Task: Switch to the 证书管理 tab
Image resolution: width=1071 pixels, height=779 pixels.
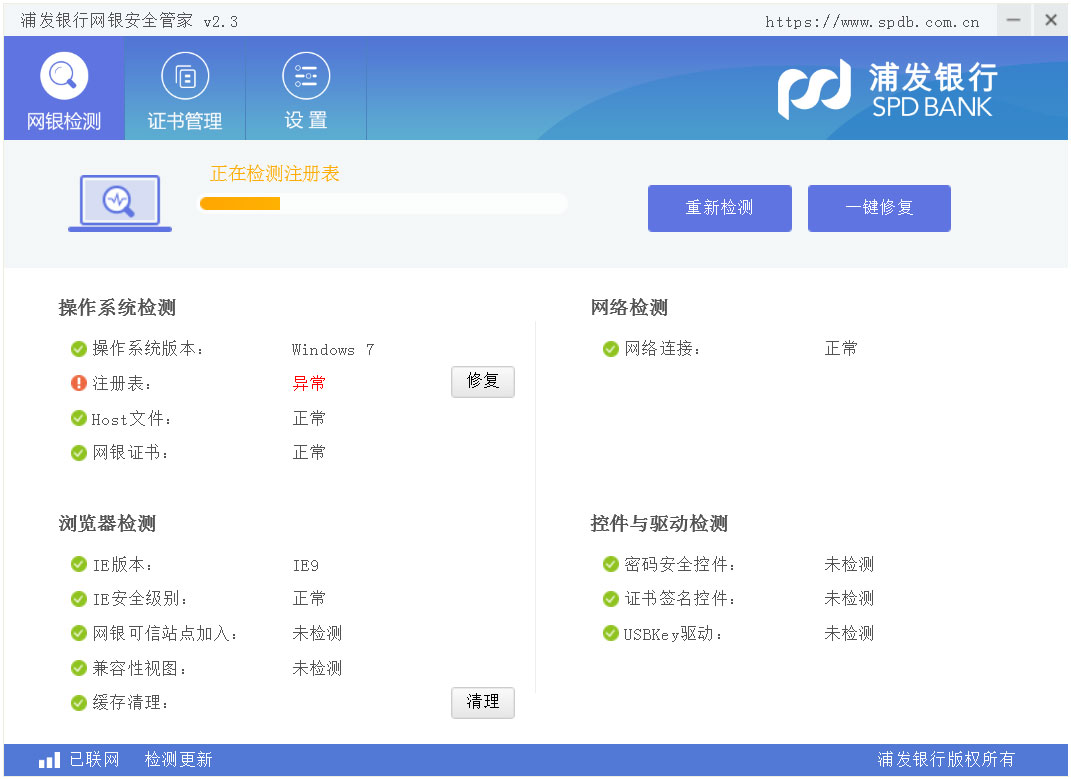Action: click(x=185, y=88)
